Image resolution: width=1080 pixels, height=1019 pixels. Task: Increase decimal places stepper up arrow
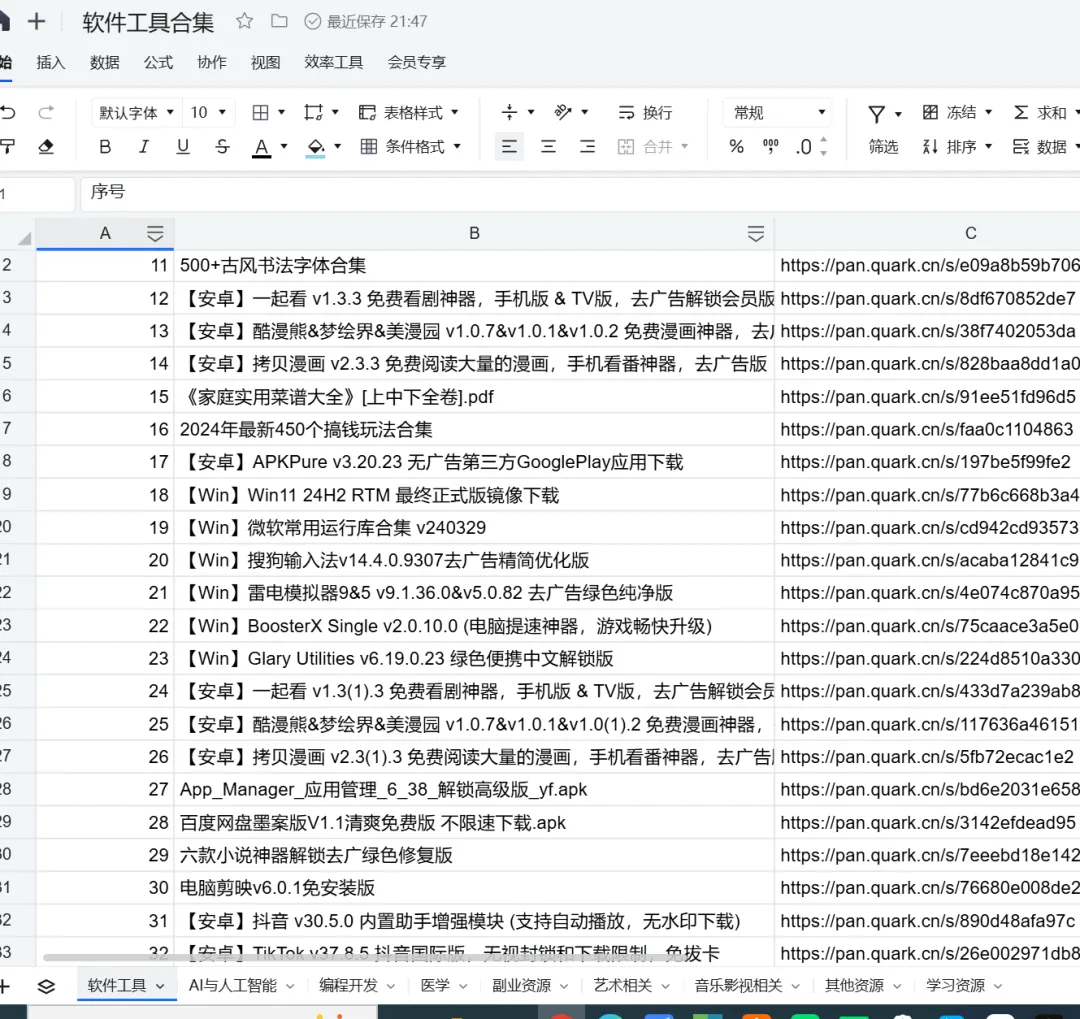824,141
